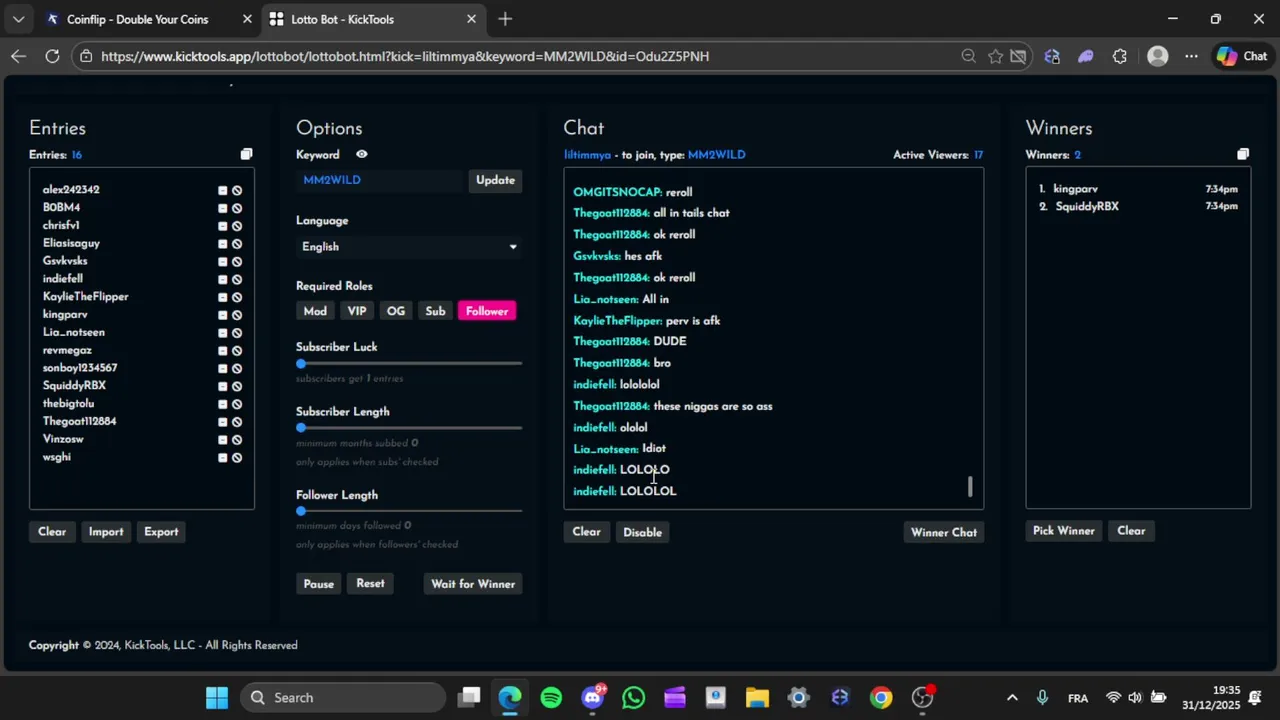This screenshot has width=1280, height=720.
Task: Remove kingparv entry with square icon
Action: point(223,315)
